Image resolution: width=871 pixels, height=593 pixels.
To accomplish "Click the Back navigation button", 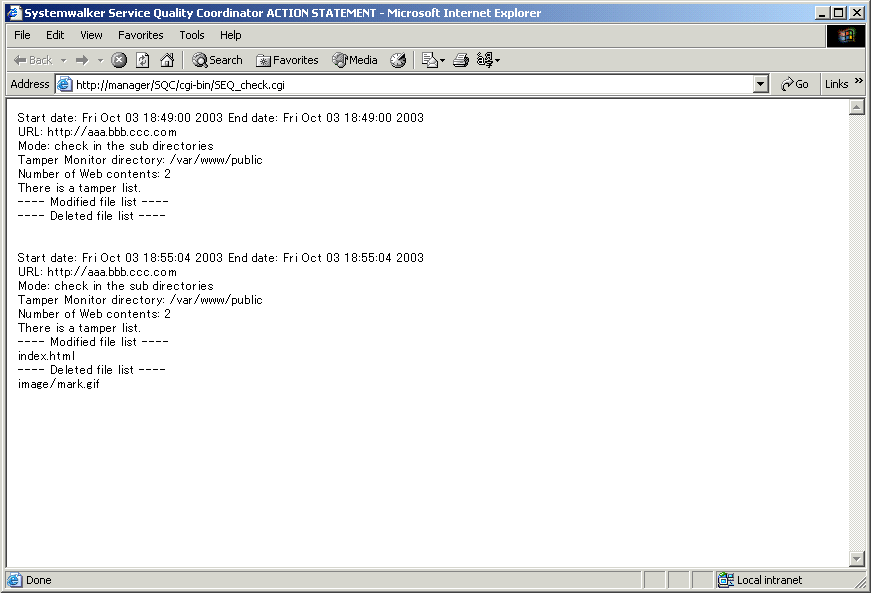I will 33,60.
